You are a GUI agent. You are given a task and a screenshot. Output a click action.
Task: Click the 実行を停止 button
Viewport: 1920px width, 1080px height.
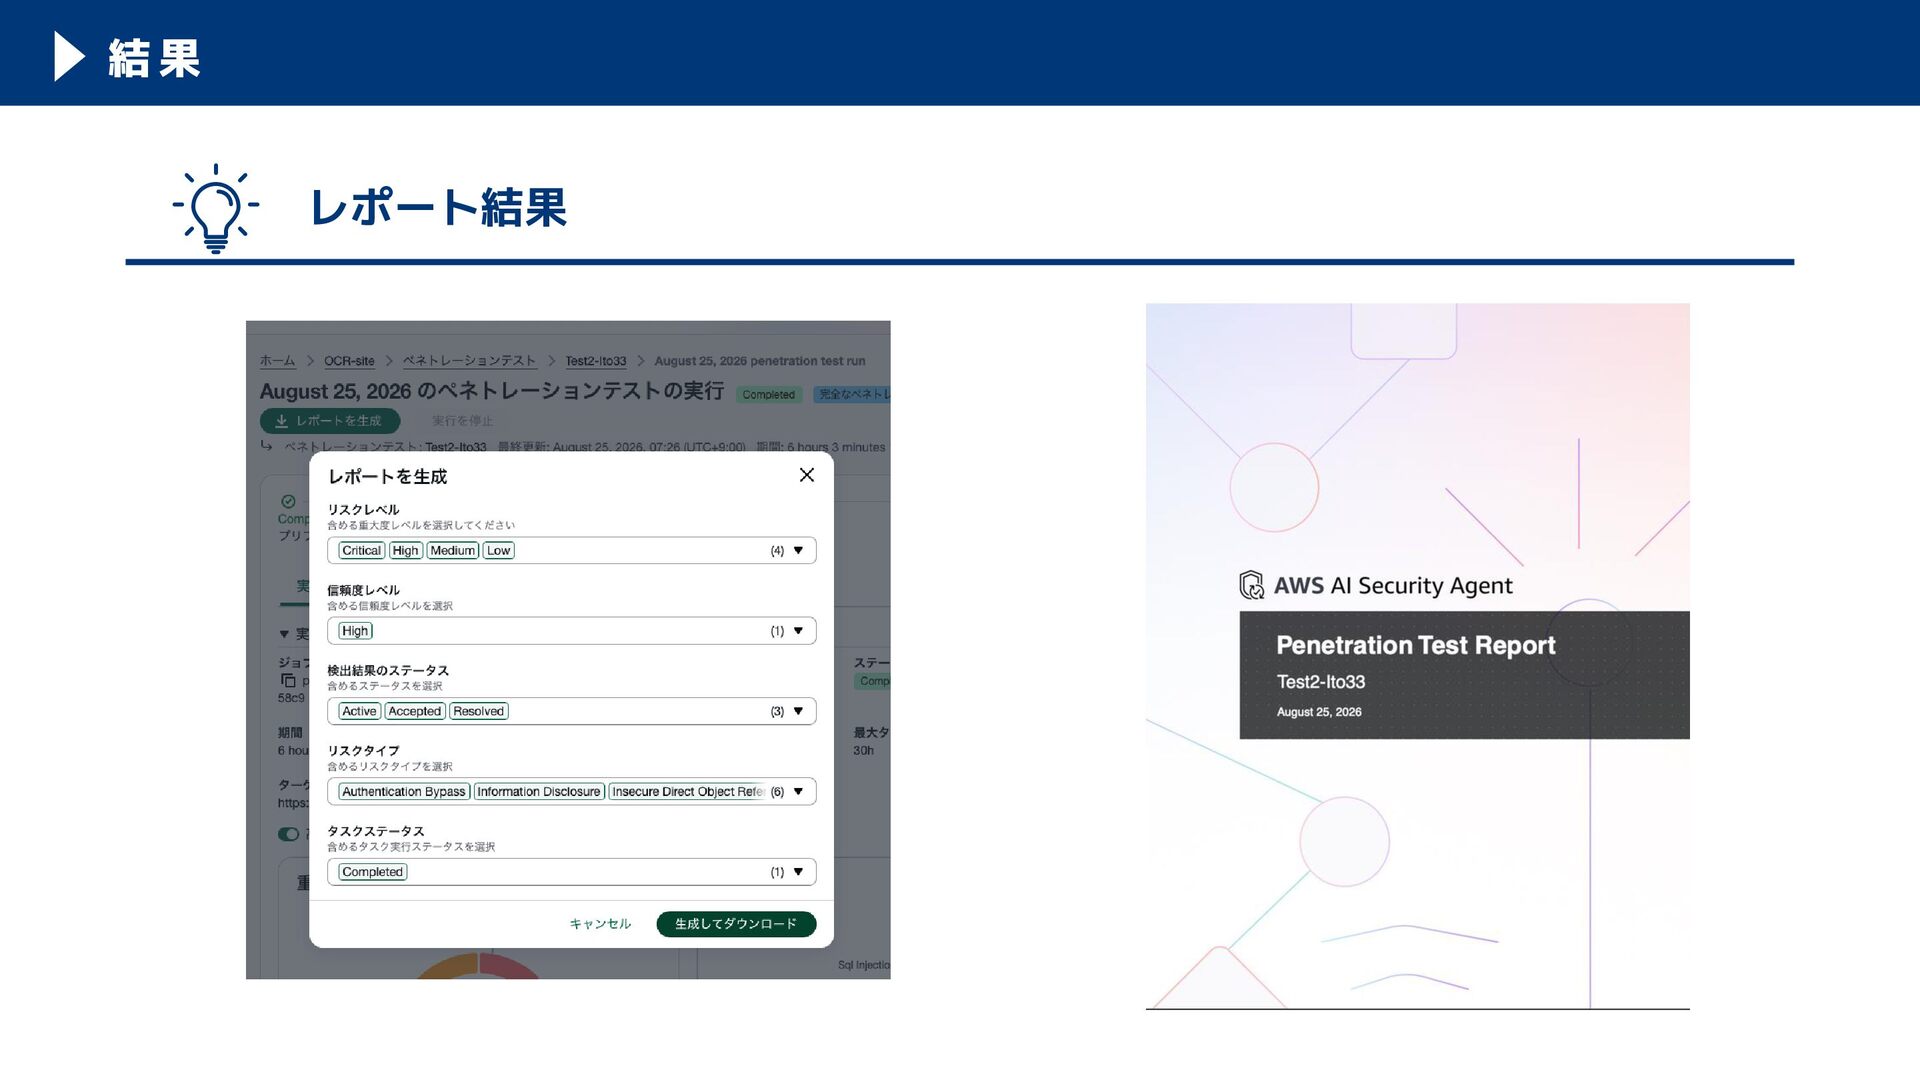(462, 421)
